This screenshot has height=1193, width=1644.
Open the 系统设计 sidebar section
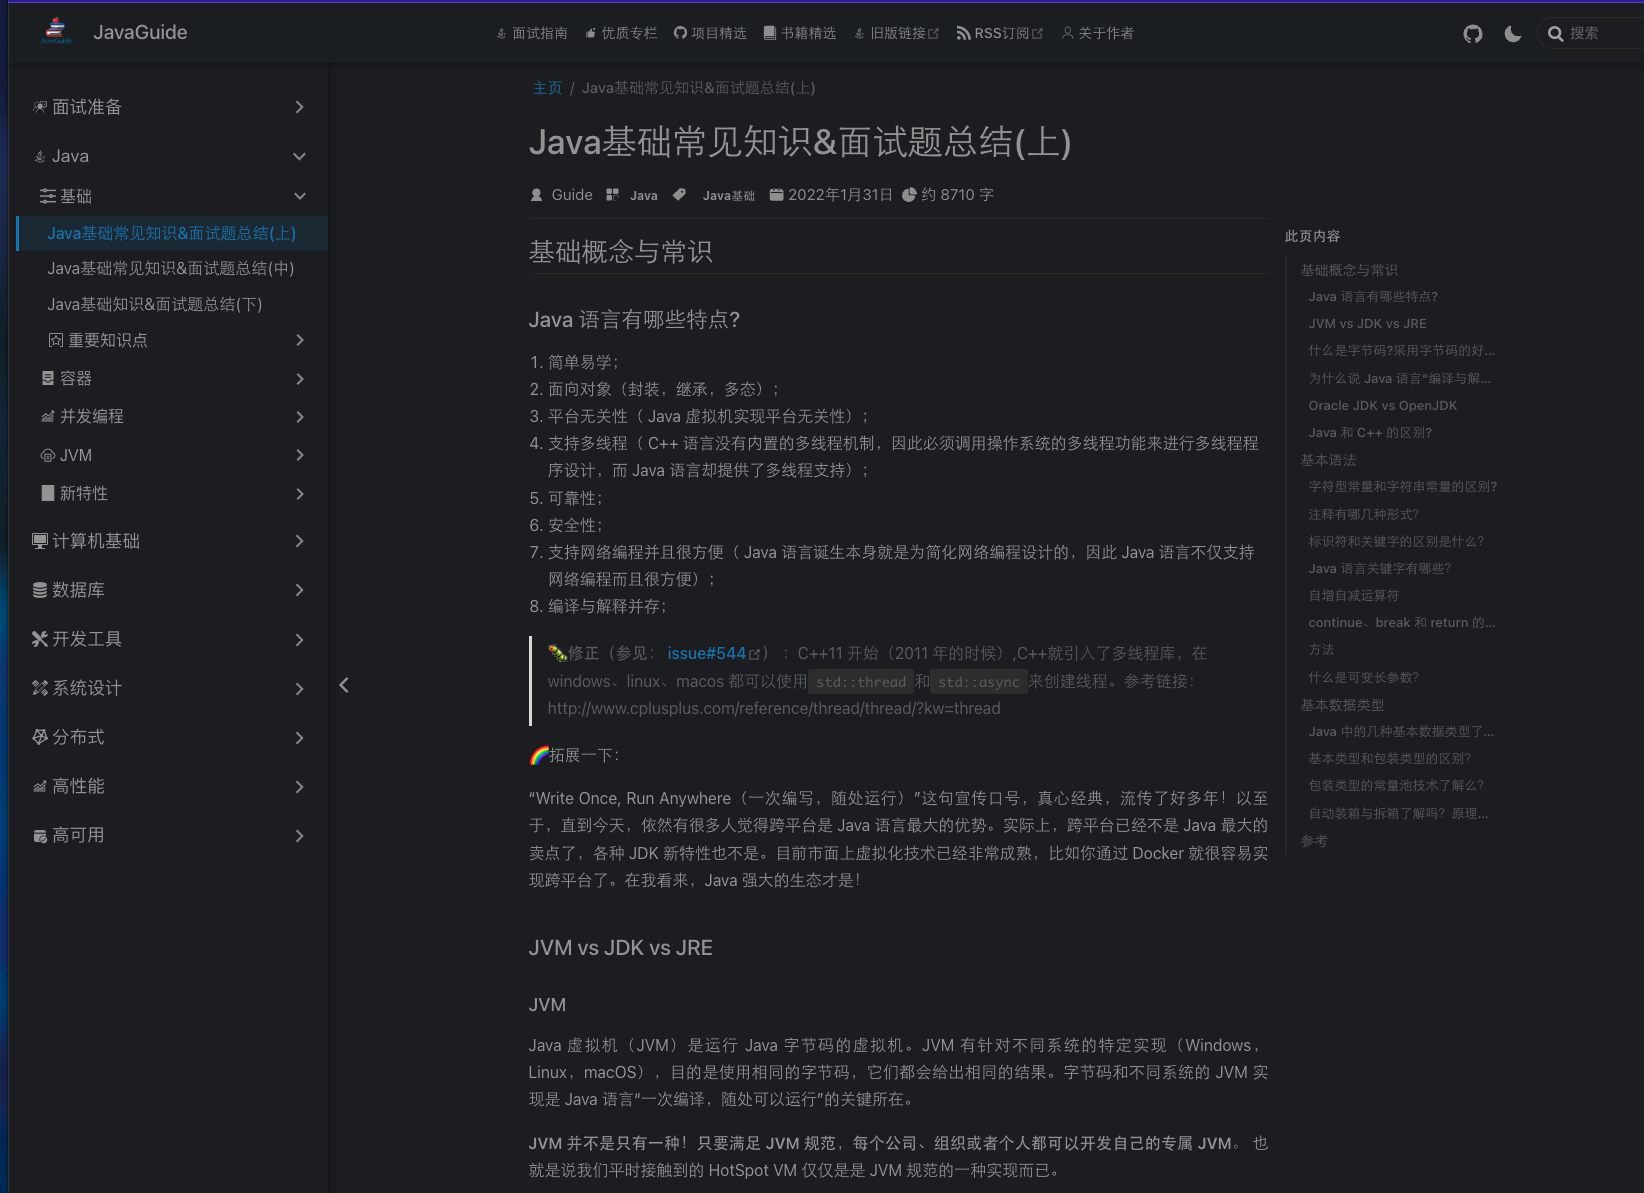(86, 687)
